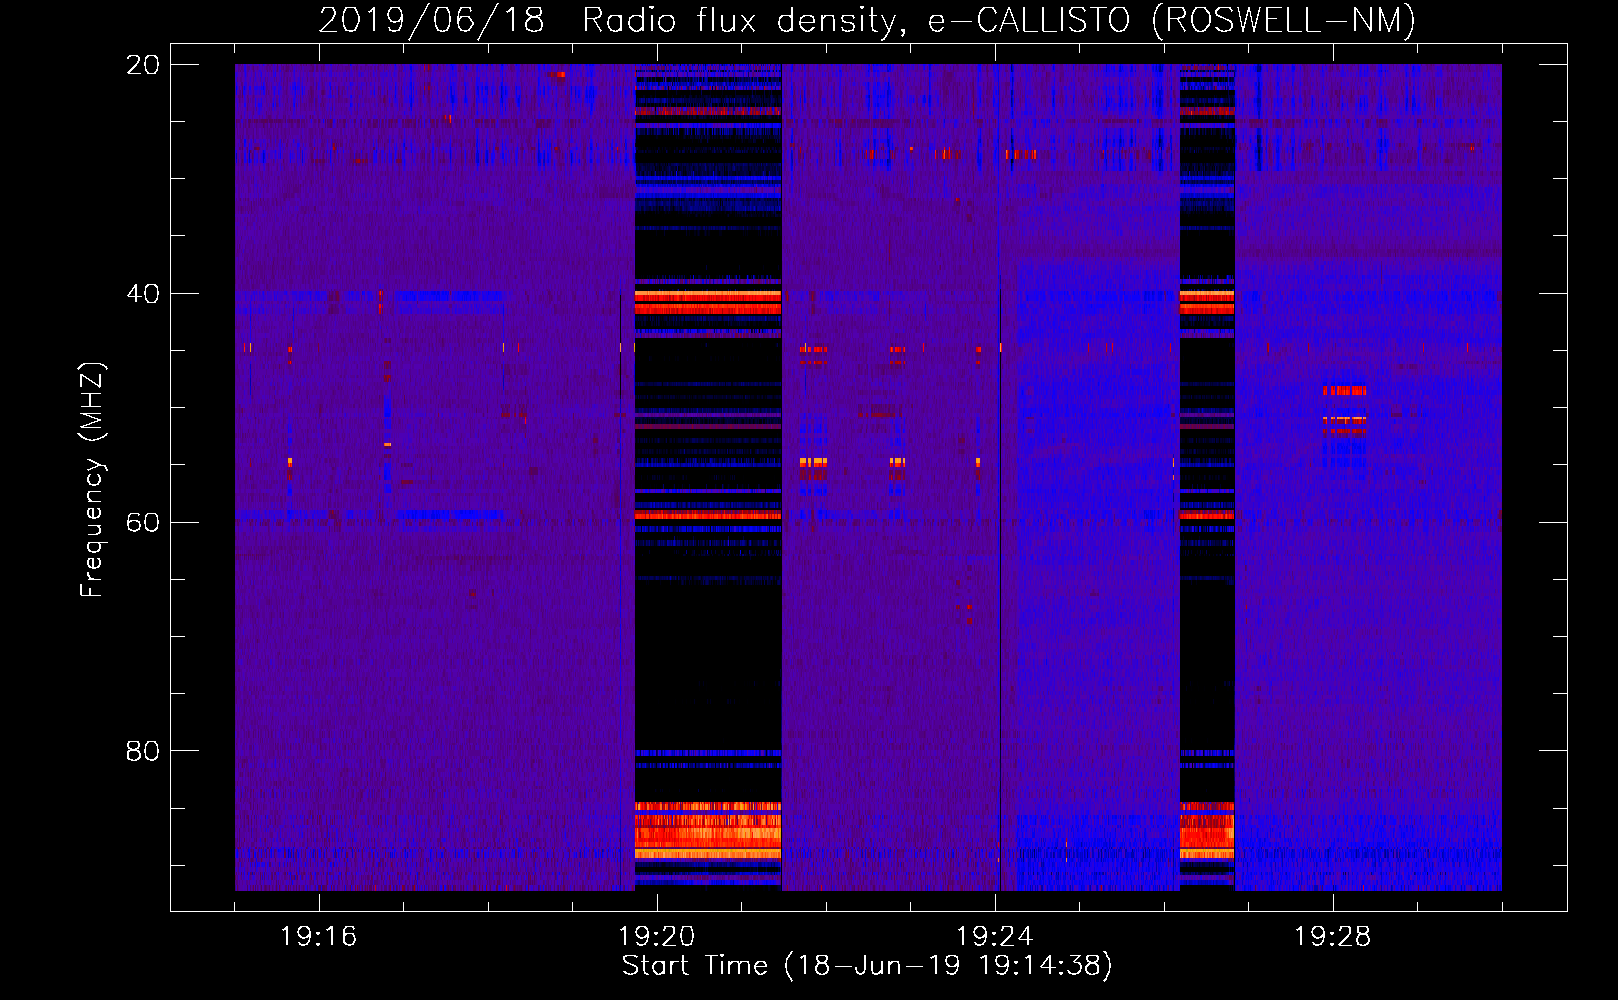The width and height of the screenshot is (1618, 1000).
Task: Click the 19:28 time tick label
Action: coord(1332,936)
